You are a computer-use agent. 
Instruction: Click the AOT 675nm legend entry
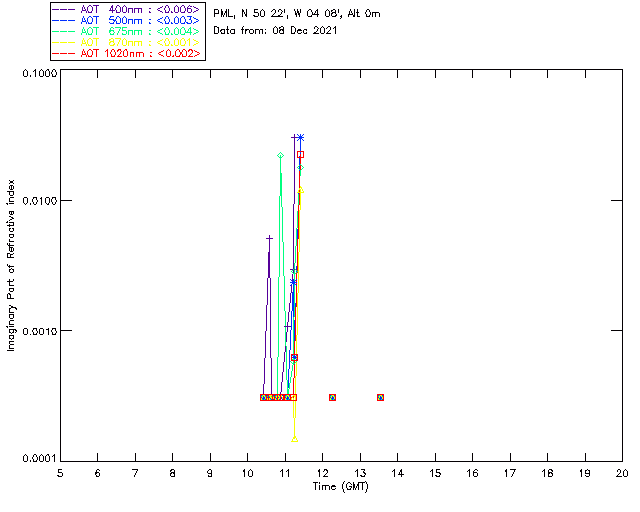pos(128,31)
